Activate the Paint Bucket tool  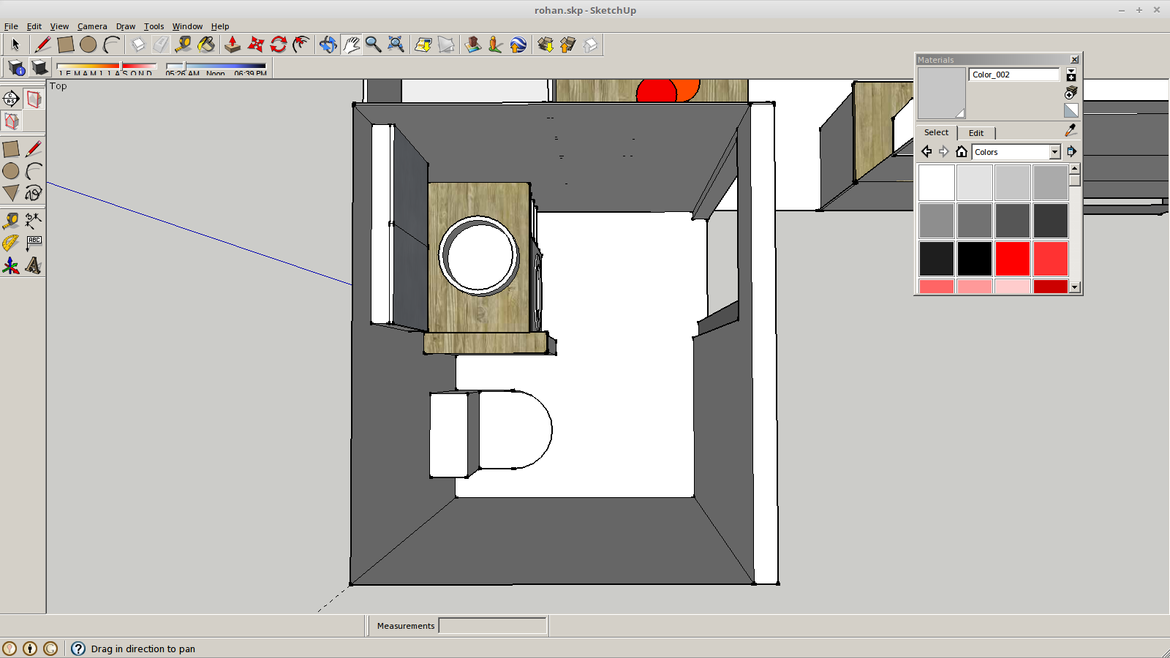206,44
